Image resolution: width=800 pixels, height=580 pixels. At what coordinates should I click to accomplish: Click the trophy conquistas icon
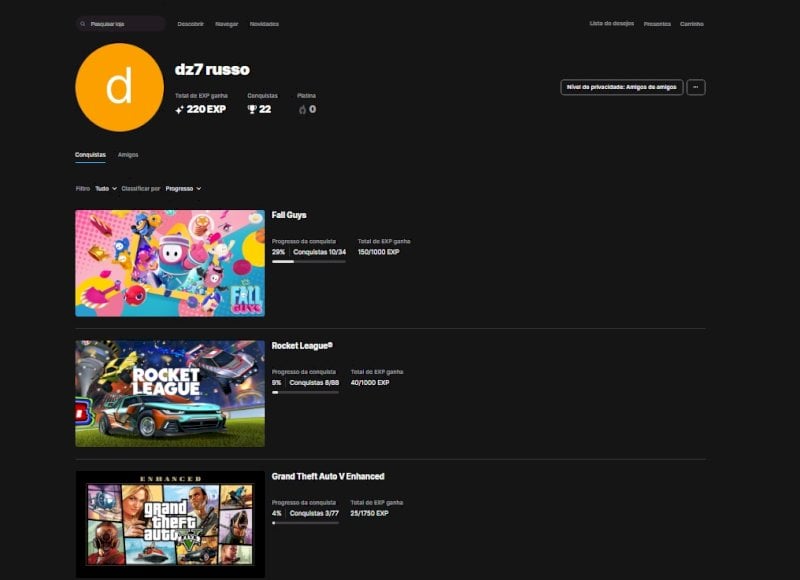coord(252,109)
